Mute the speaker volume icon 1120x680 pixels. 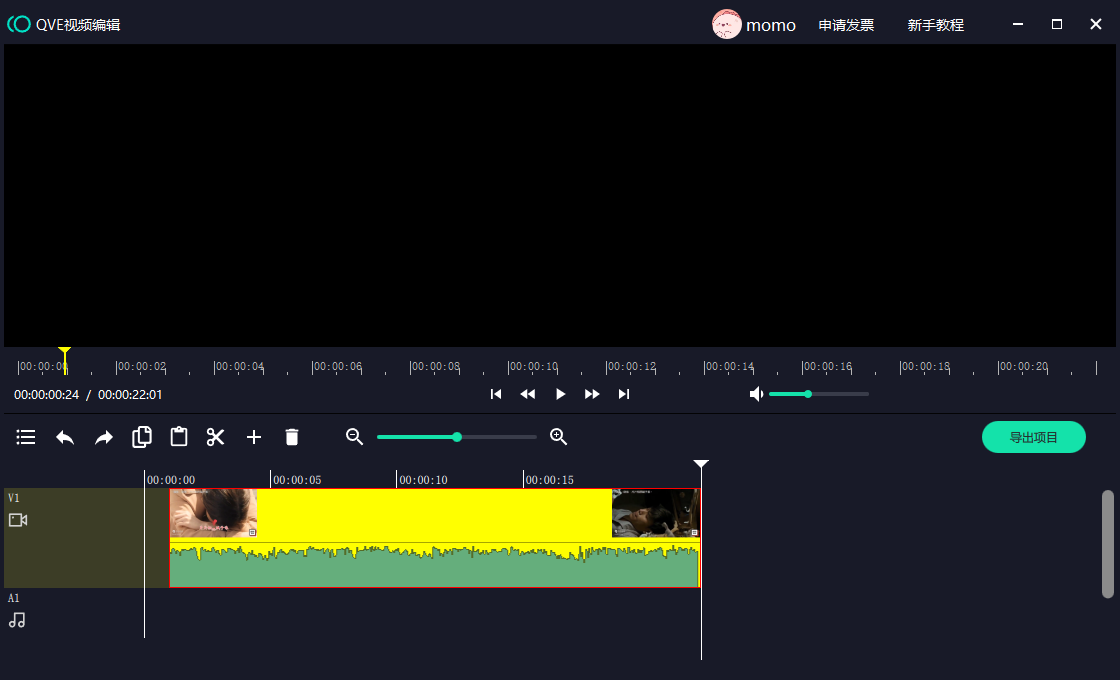point(756,394)
